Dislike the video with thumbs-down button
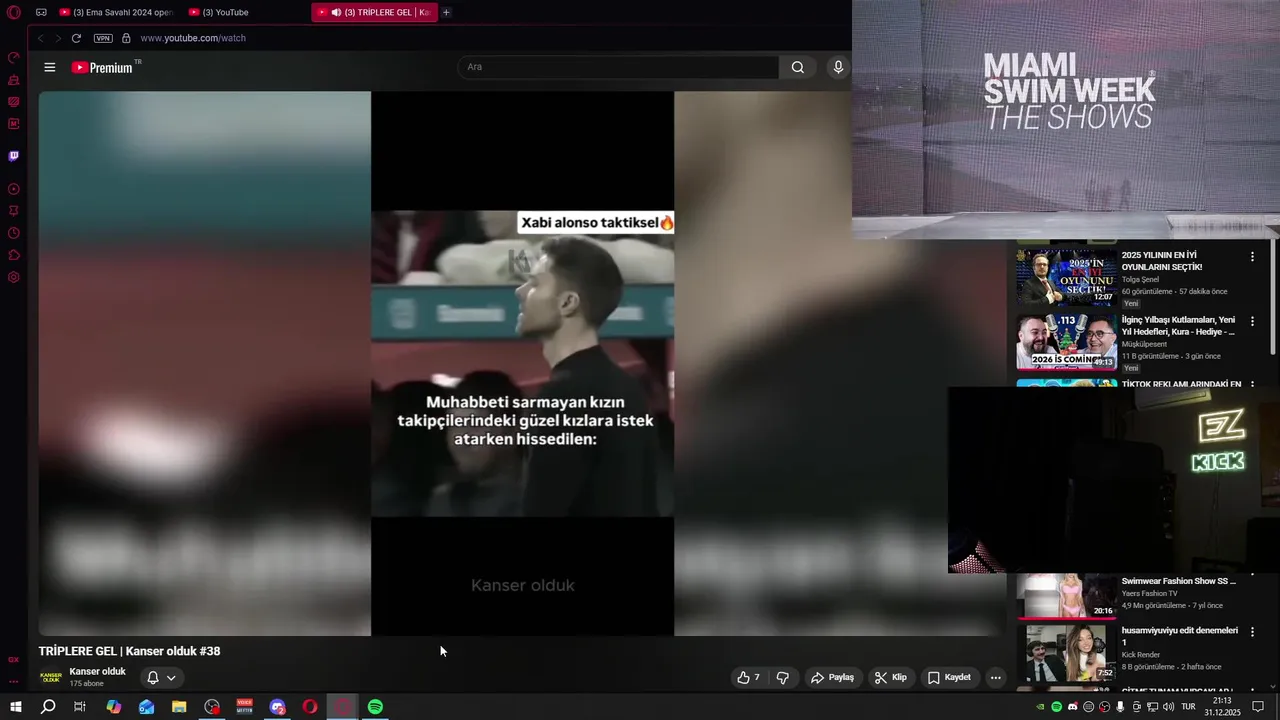The height and width of the screenshot is (720, 1280). (x=783, y=677)
